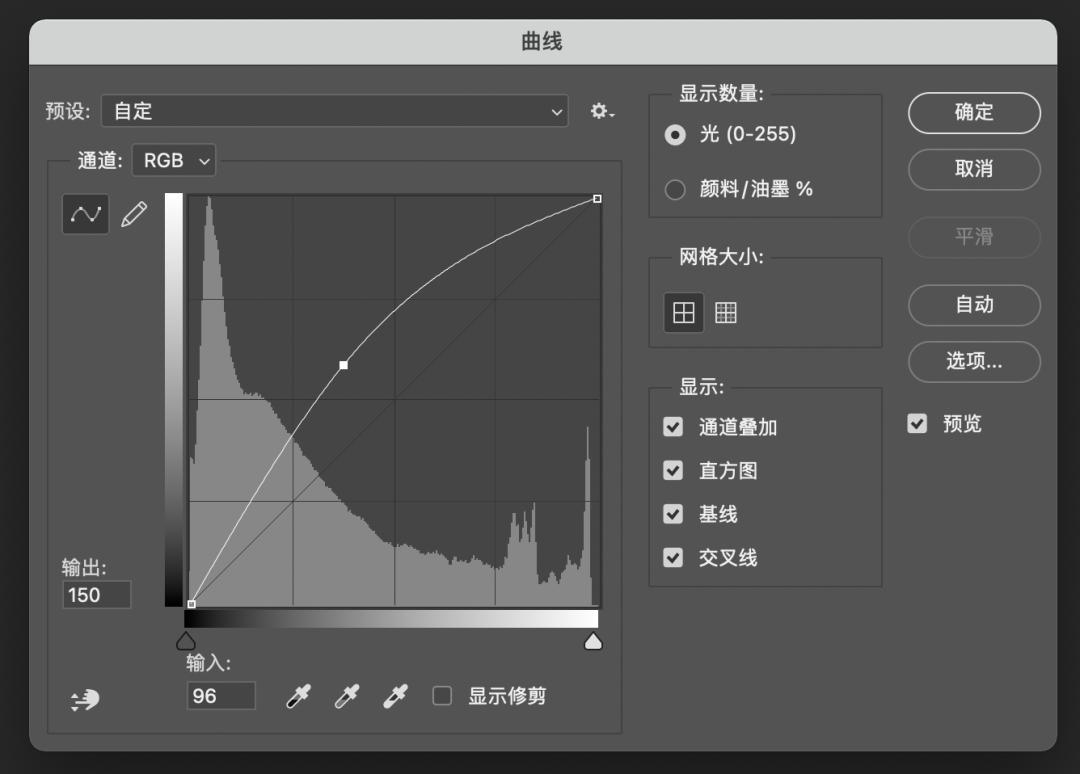Click inside the 输入 input value field

point(221,695)
